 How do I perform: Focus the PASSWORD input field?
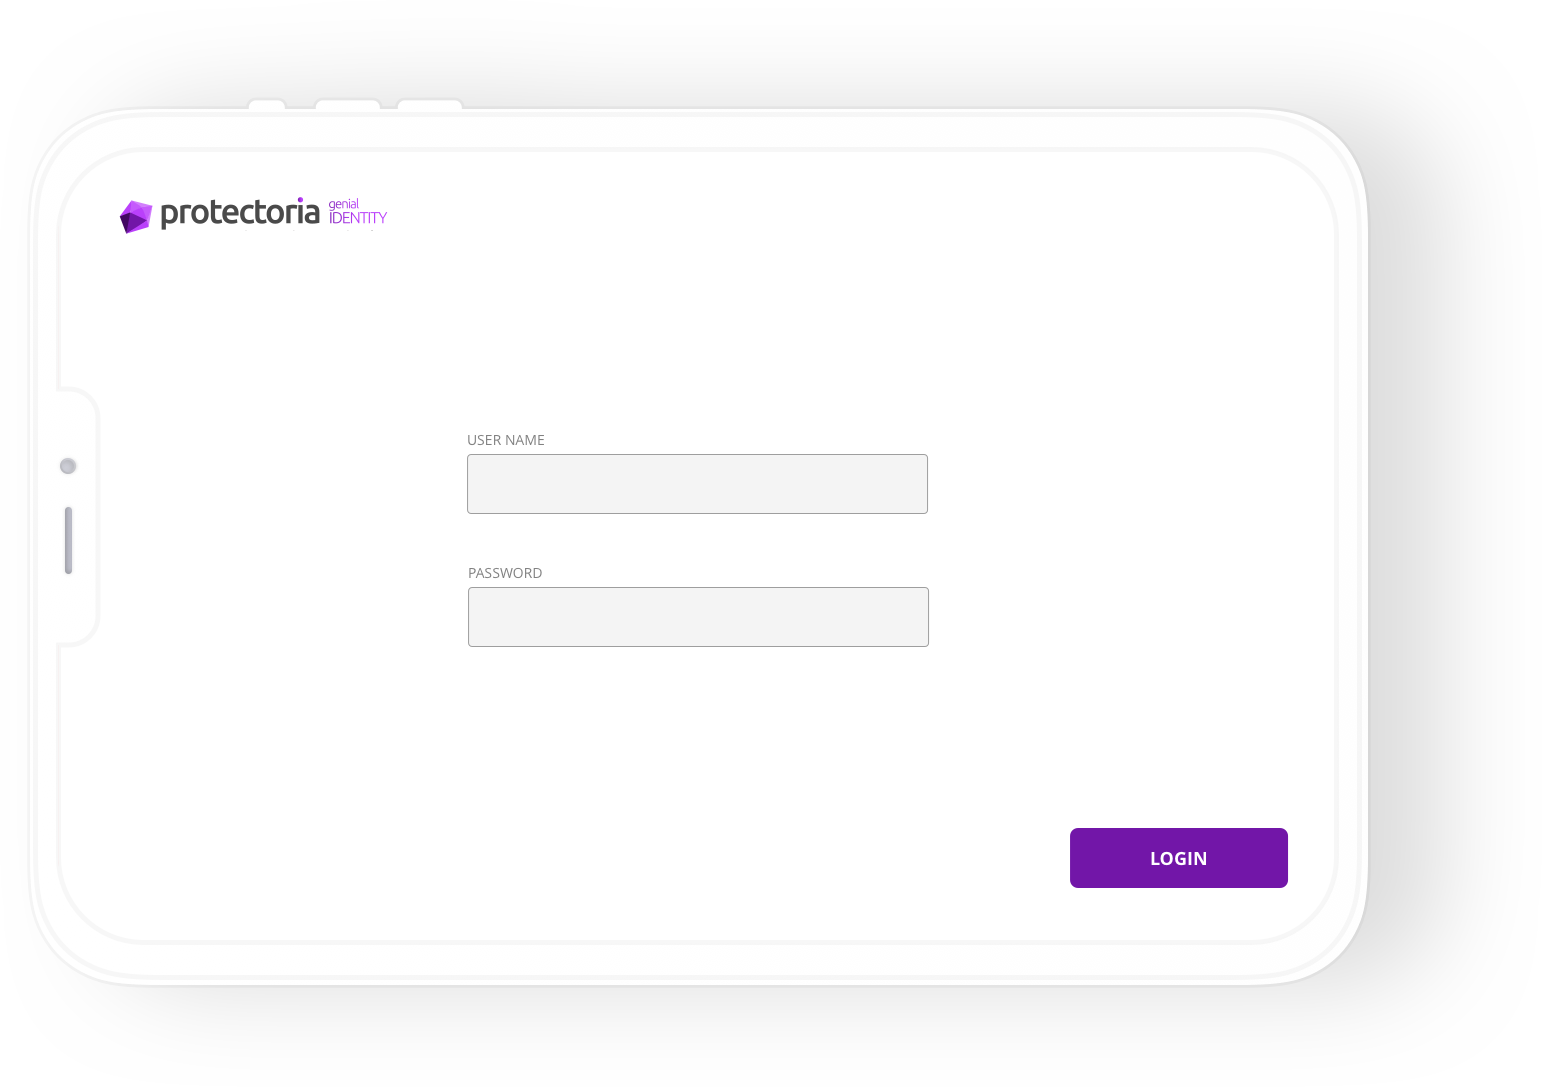698,617
